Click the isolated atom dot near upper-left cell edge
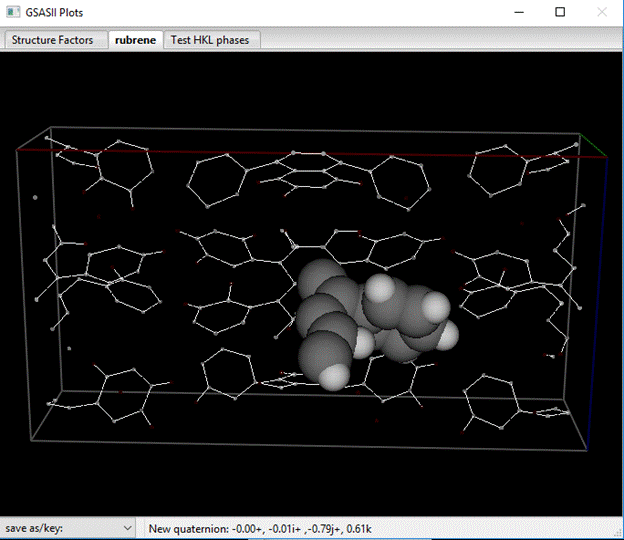The image size is (624, 540). [x=35, y=198]
